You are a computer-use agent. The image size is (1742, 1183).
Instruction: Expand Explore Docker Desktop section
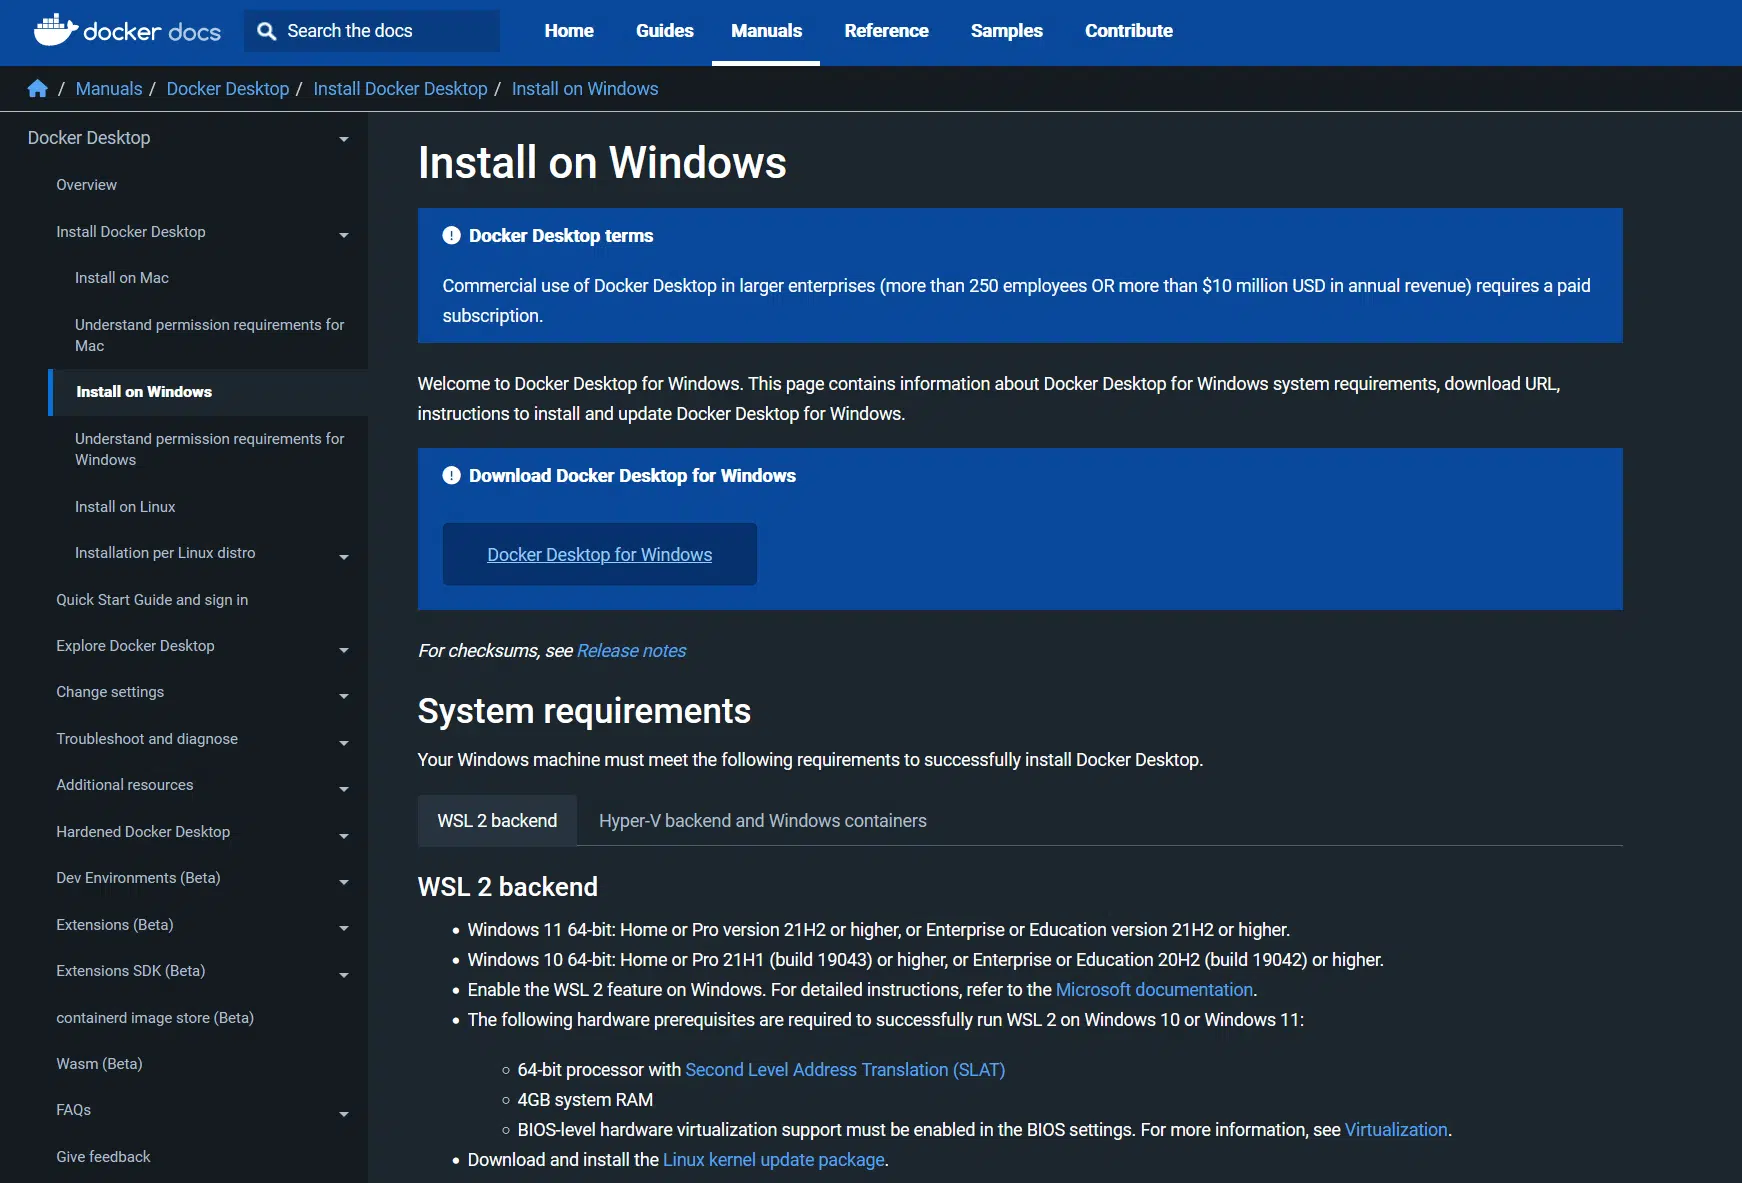pos(344,650)
